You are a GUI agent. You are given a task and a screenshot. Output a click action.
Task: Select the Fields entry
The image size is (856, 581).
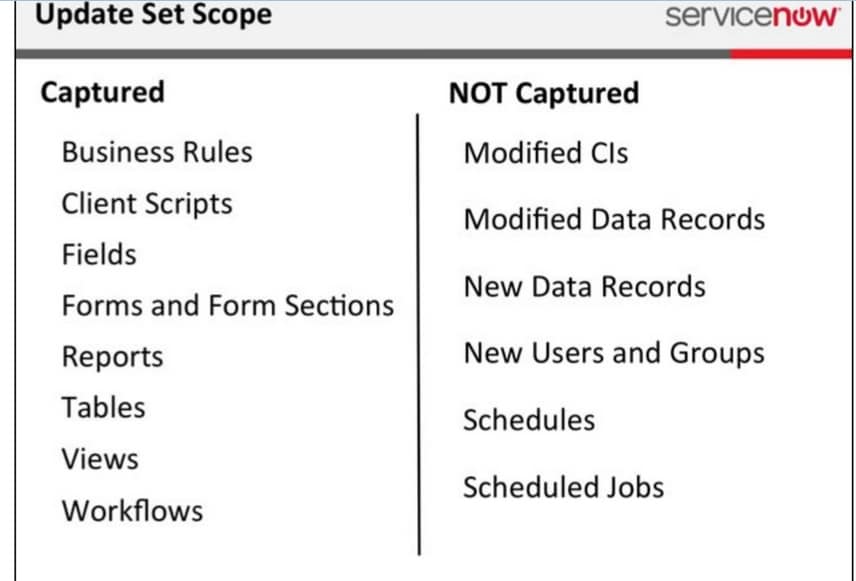(x=99, y=254)
